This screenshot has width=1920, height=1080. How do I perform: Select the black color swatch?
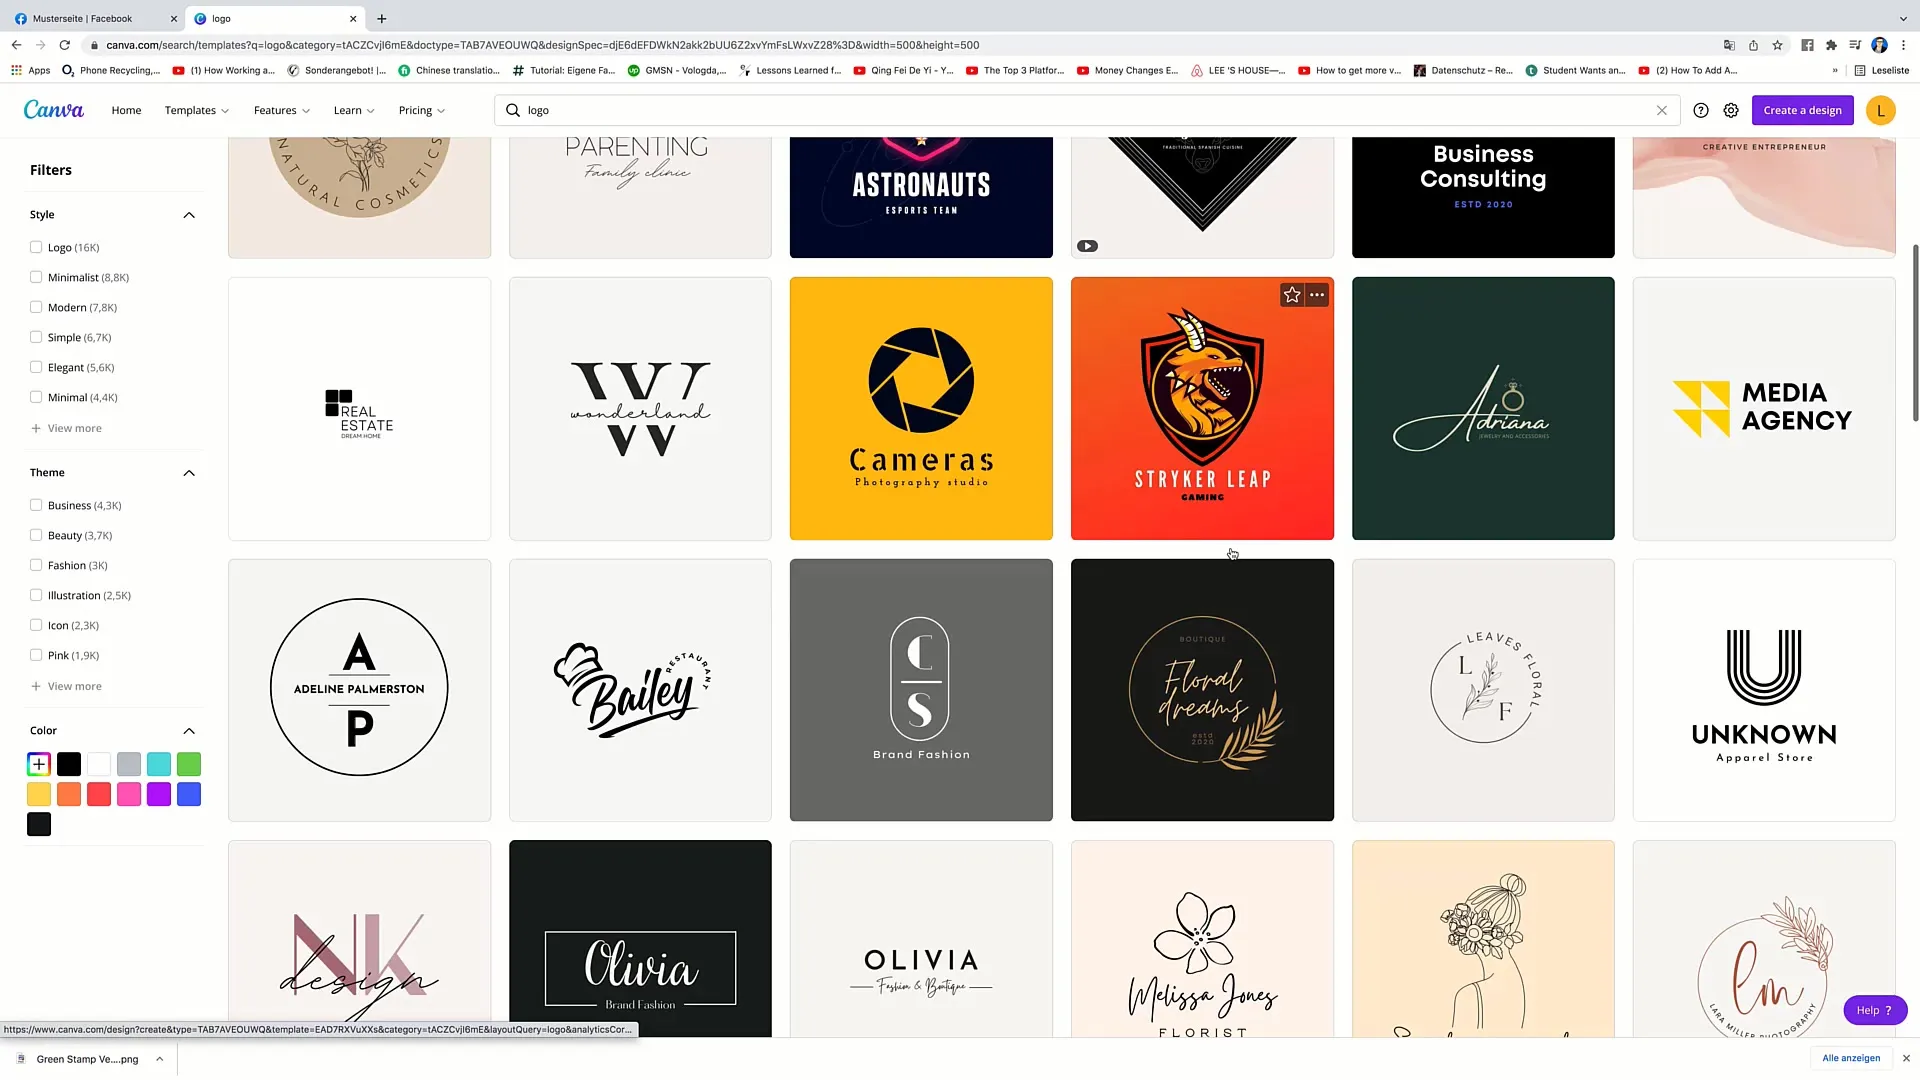tap(69, 764)
